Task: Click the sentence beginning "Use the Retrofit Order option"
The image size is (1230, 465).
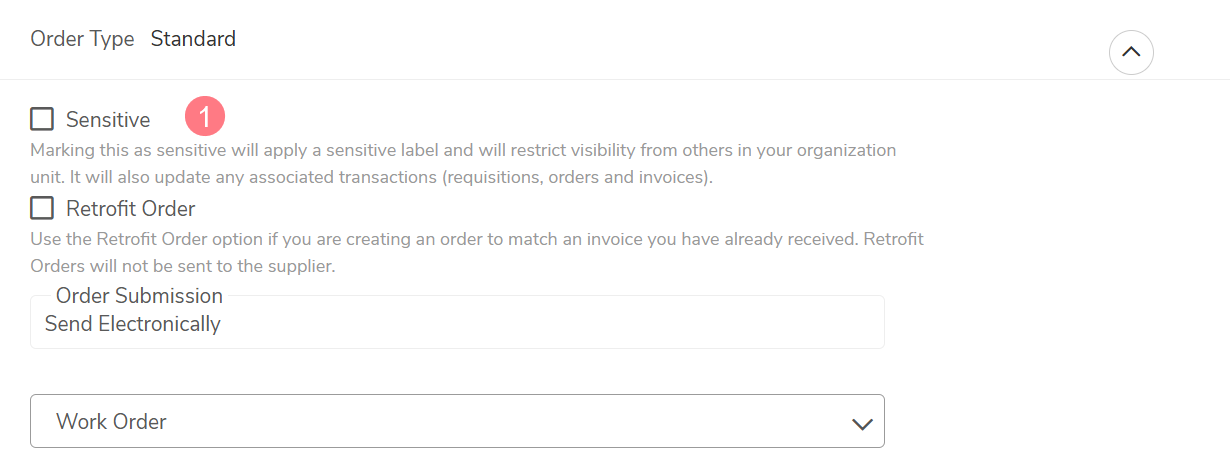Action: pyautogui.click(x=443, y=240)
